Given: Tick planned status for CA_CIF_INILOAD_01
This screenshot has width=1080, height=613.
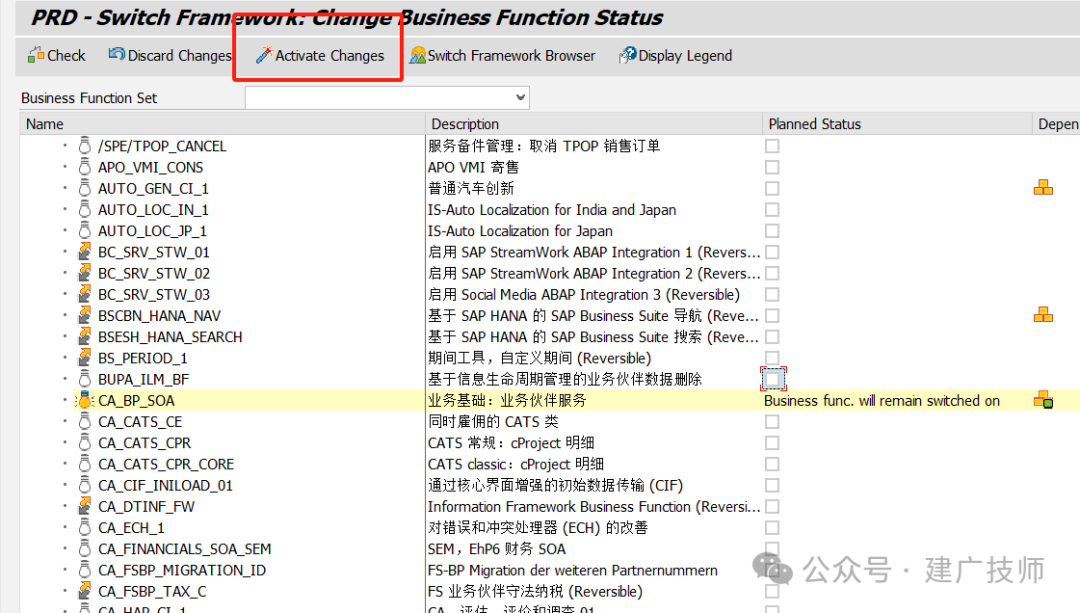Looking at the screenshot, I should click(x=772, y=486).
